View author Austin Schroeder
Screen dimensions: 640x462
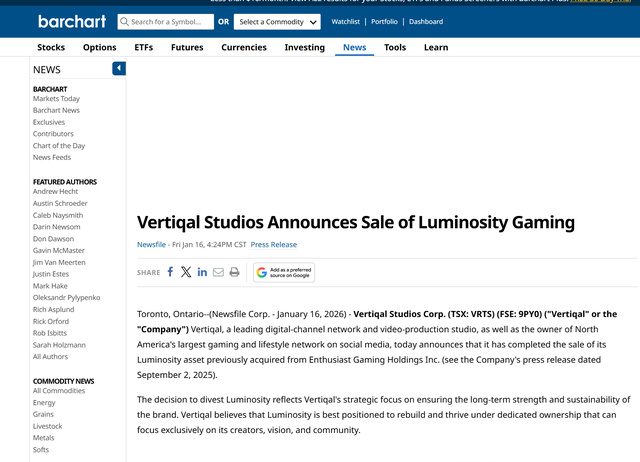(x=60, y=203)
